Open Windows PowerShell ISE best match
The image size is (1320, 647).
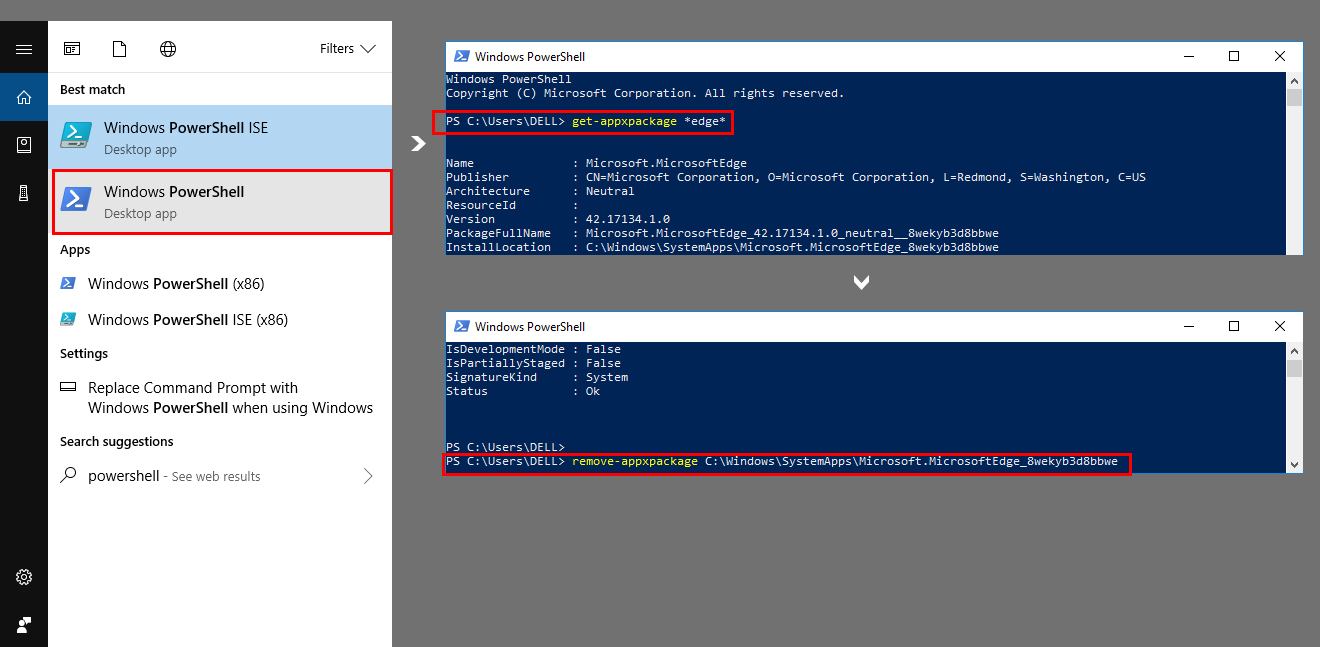[220, 137]
